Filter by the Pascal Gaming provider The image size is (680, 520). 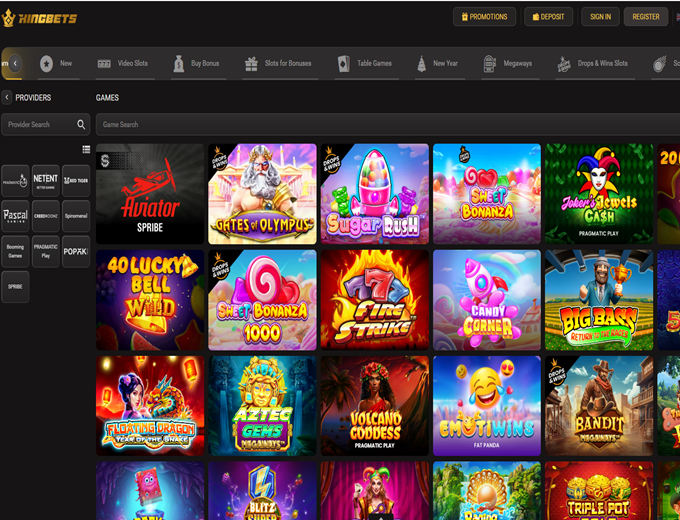click(15, 216)
